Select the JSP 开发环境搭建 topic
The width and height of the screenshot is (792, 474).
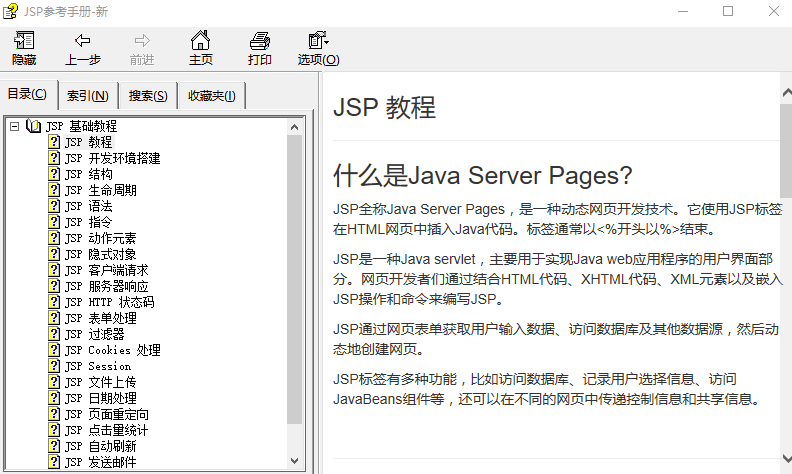click(112, 158)
